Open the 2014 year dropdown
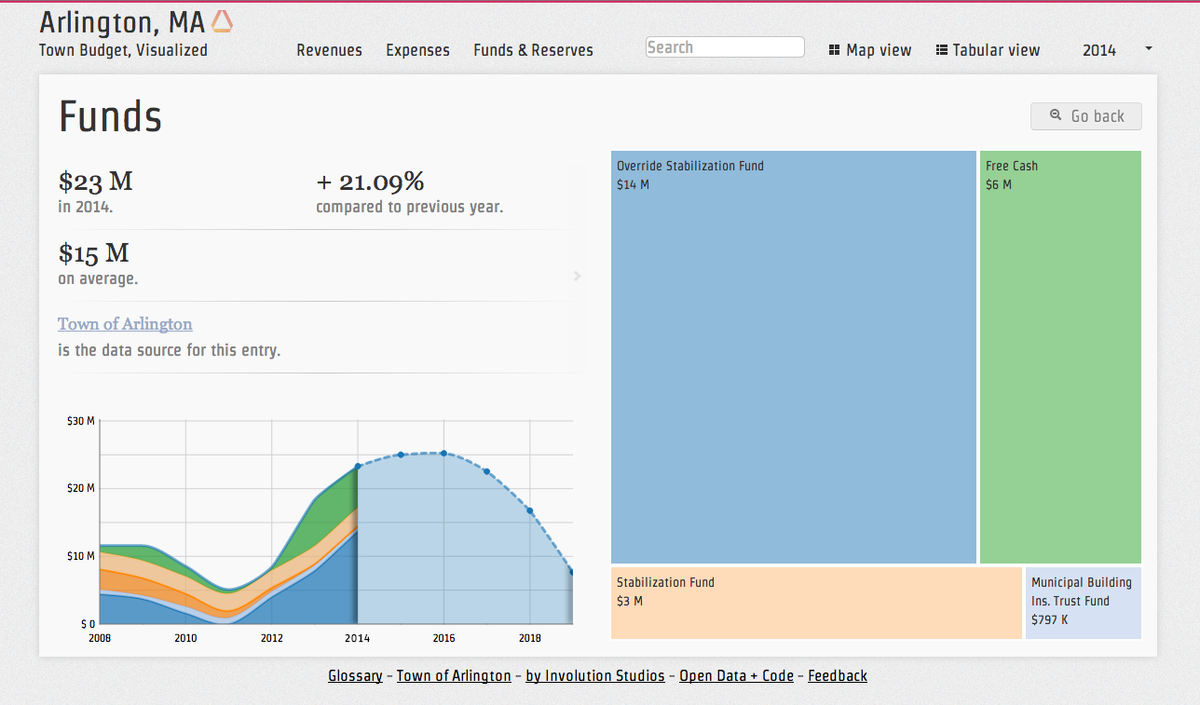The image size is (1200, 705). point(1117,50)
